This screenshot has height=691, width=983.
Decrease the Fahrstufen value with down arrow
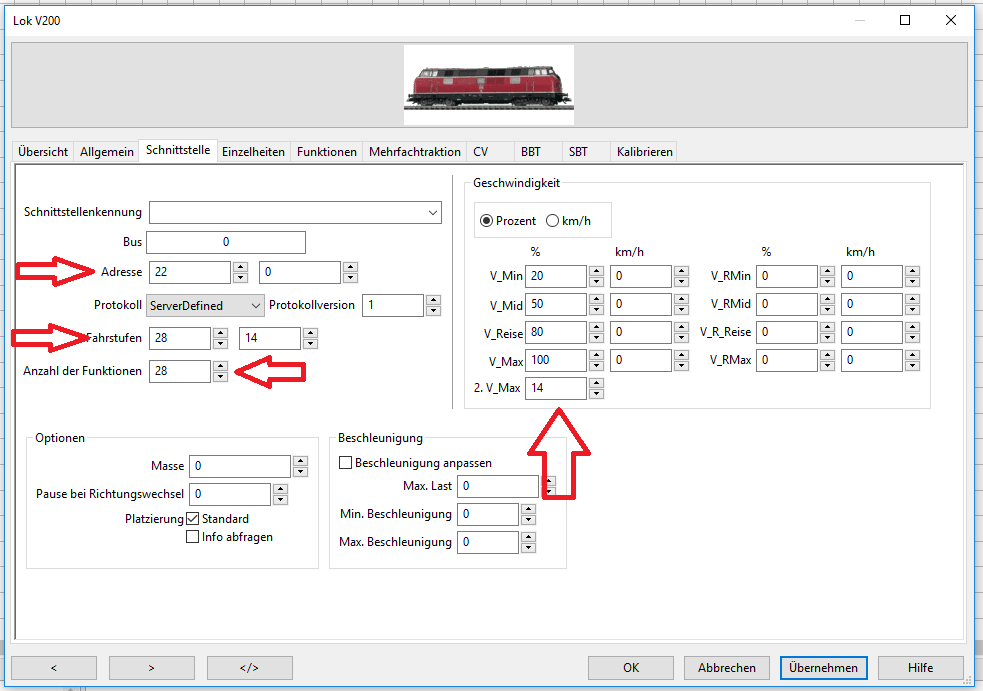pos(220,344)
